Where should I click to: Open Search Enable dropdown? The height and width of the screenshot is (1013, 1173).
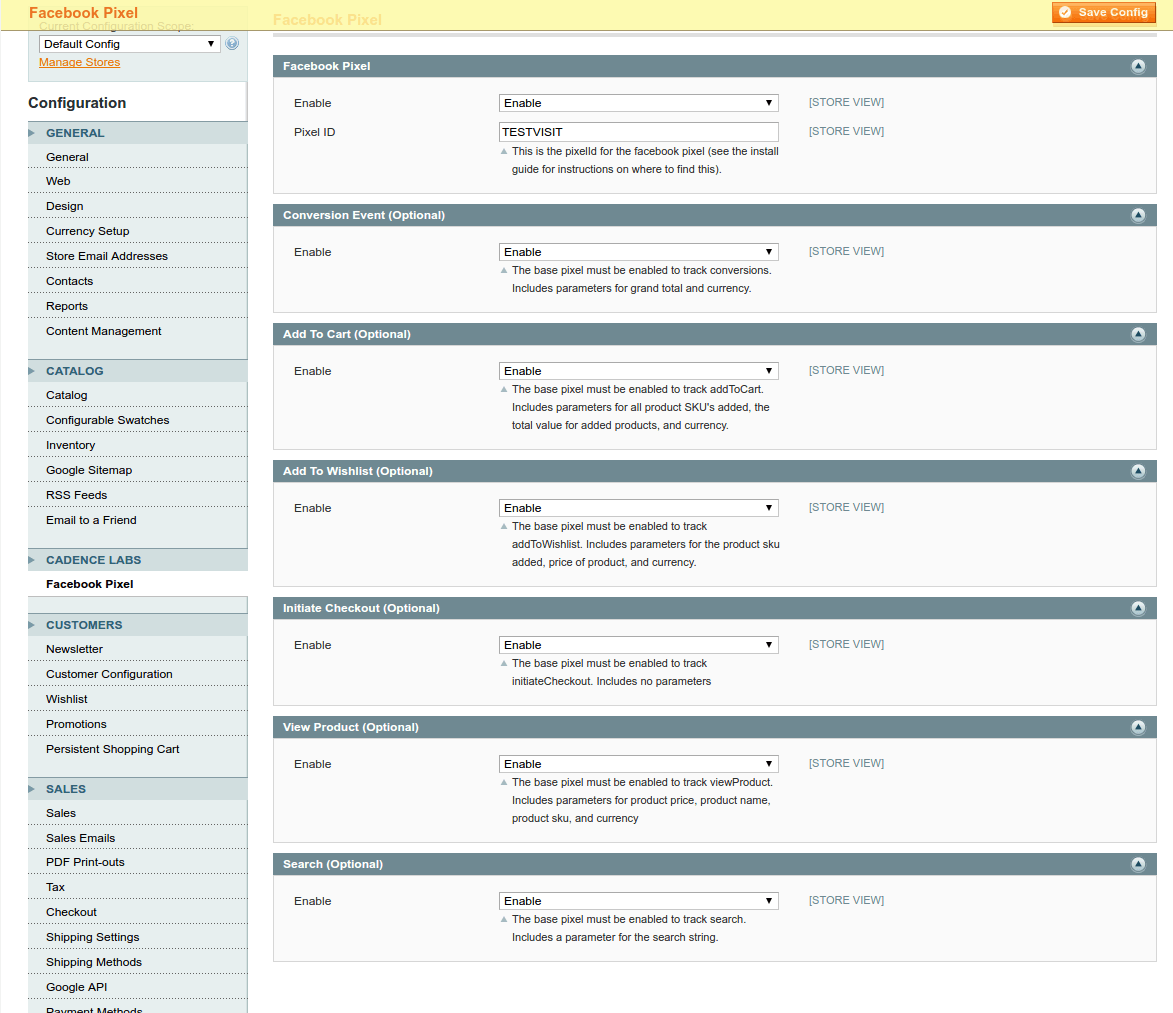pyautogui.click(x=638, y=901)
